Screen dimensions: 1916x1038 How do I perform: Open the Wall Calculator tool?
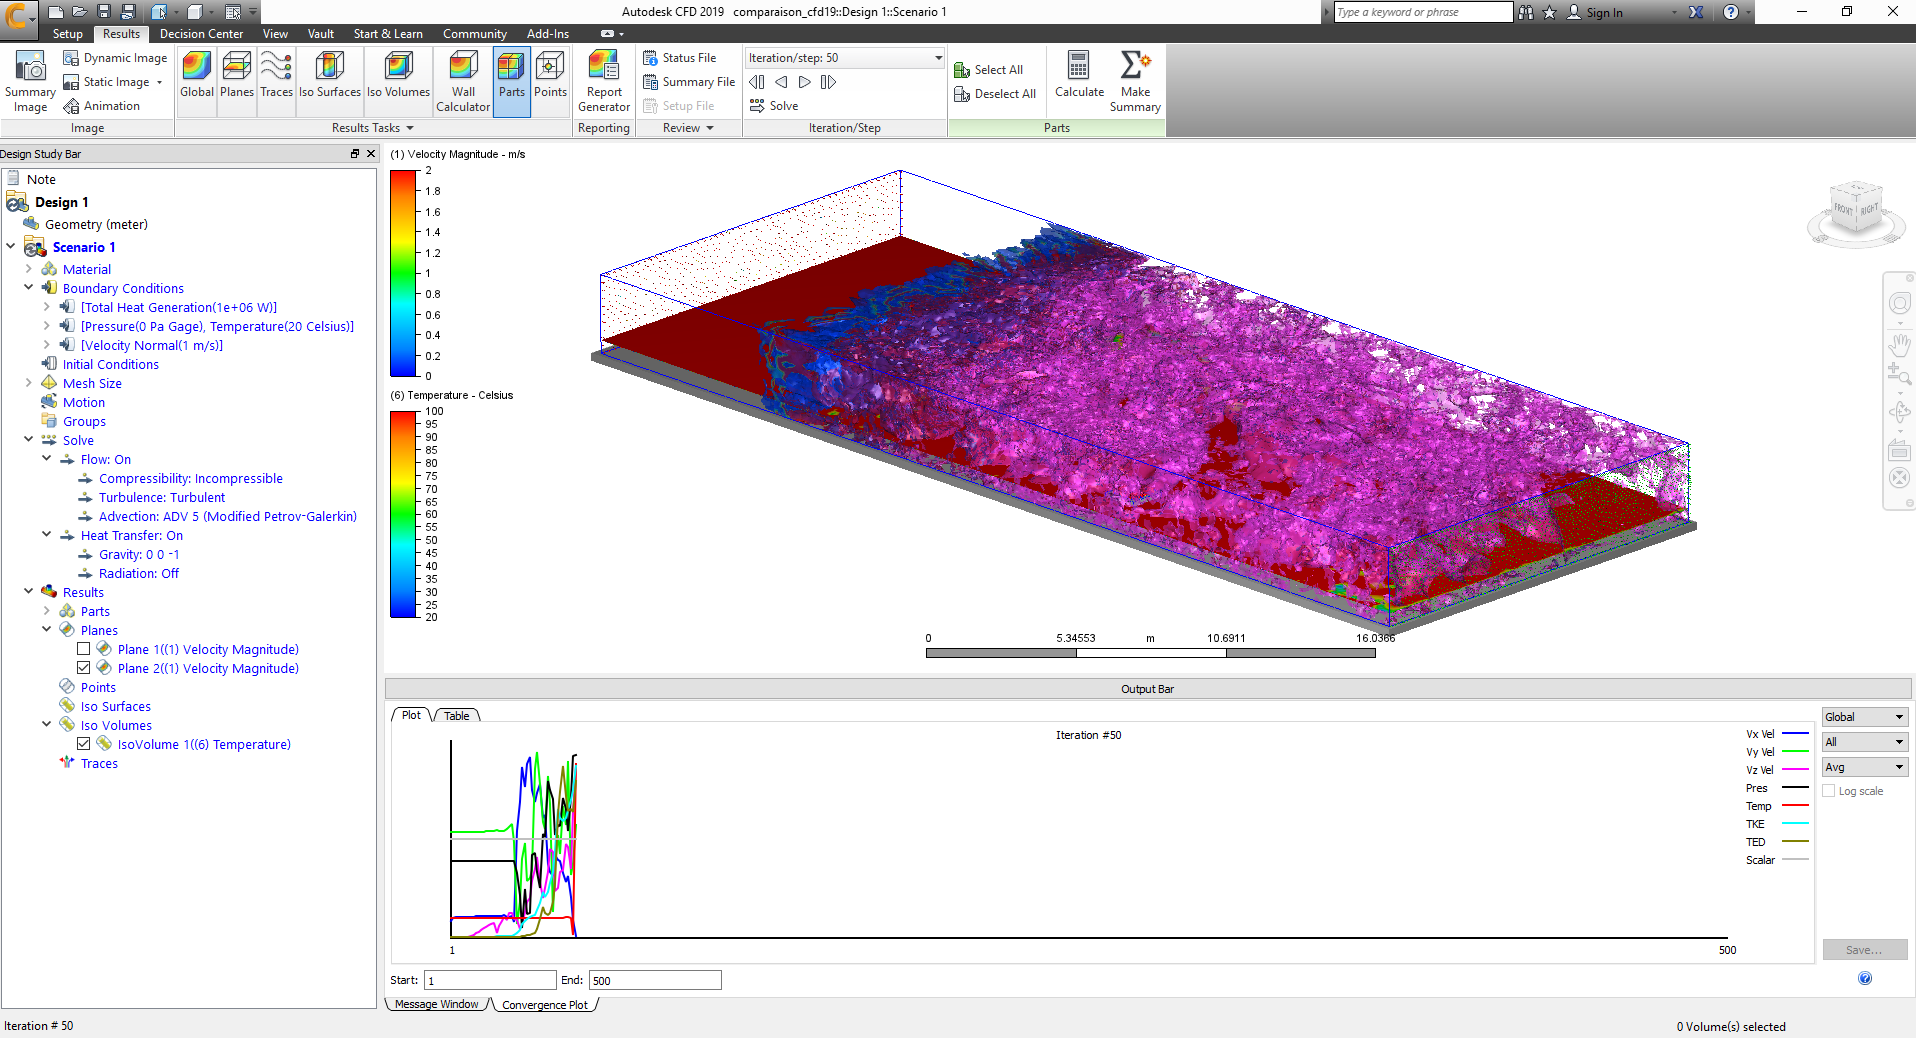point(462,80)
